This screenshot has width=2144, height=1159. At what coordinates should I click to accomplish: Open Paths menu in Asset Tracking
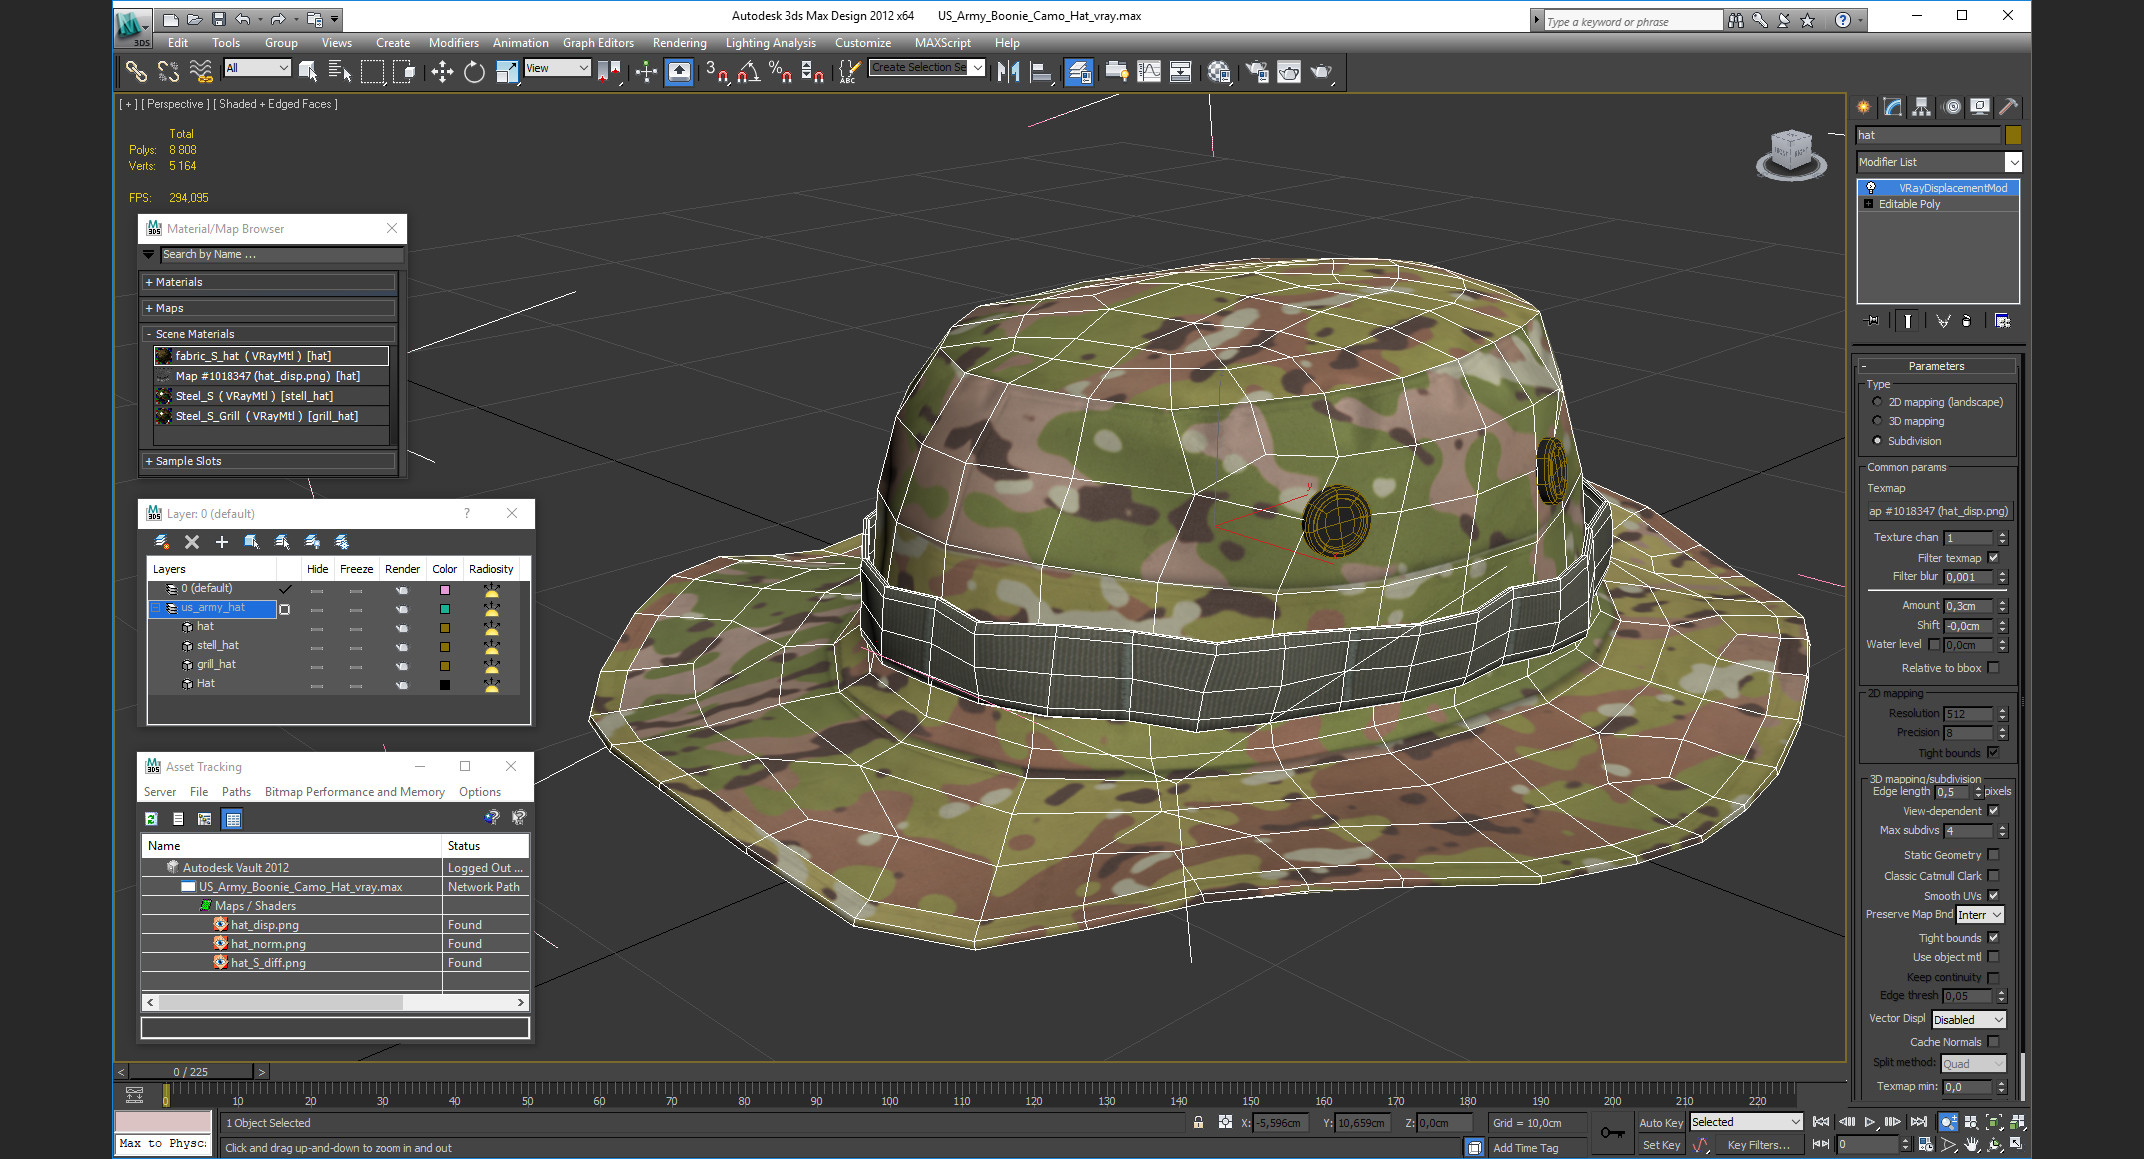click(x=236, y=792)
